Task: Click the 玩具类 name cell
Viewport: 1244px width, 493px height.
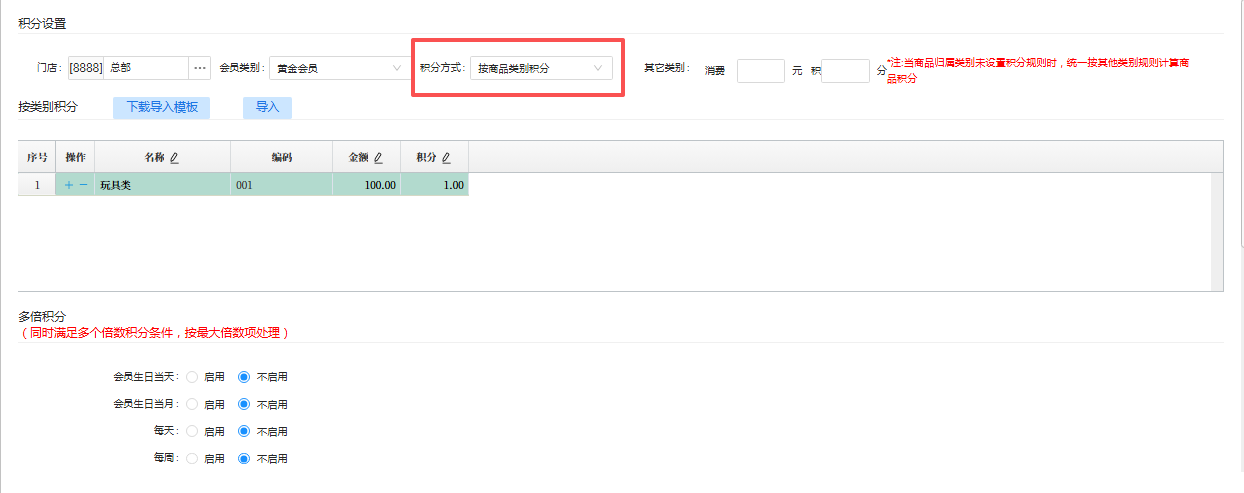Action: coord(163,185)
